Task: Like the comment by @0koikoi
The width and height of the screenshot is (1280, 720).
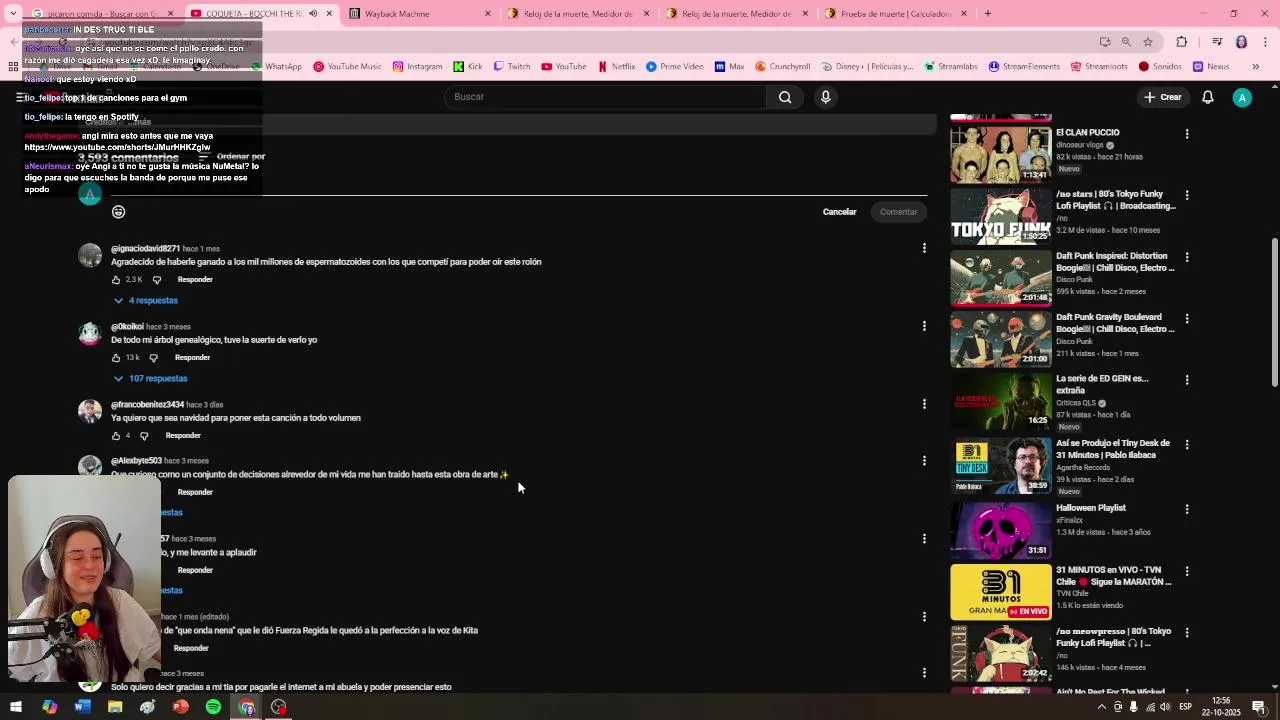Action: pyautogui.click(x=116, y=358)
